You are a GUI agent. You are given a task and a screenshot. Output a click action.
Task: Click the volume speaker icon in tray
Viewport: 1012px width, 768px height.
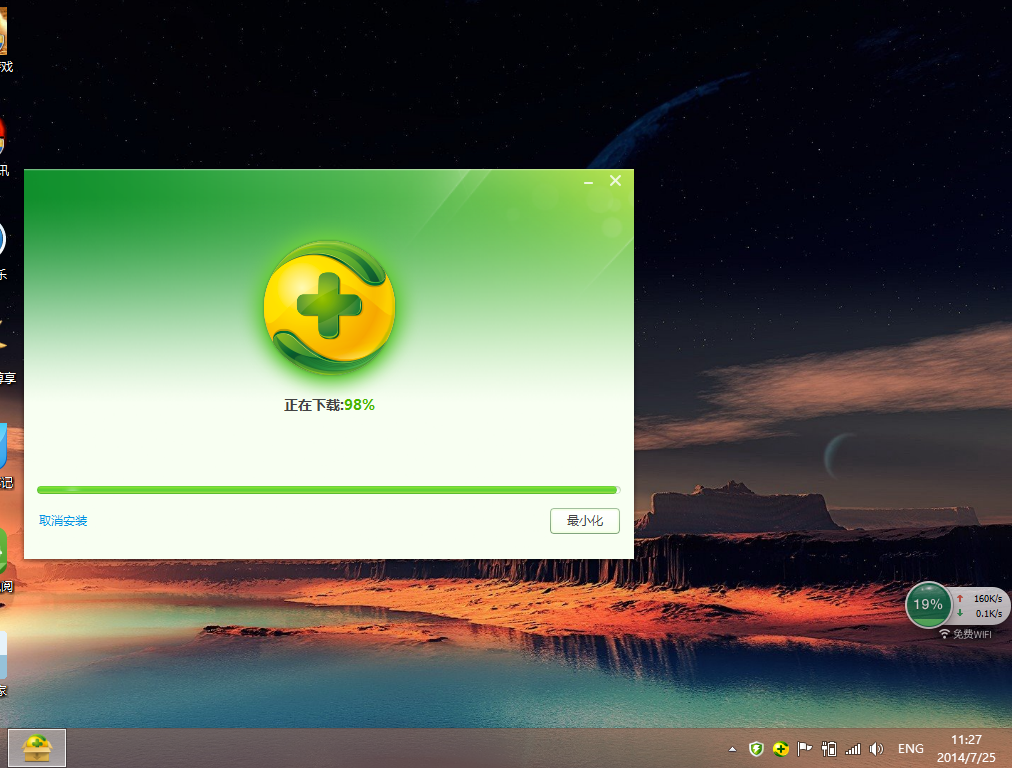(x=876, y=748)
